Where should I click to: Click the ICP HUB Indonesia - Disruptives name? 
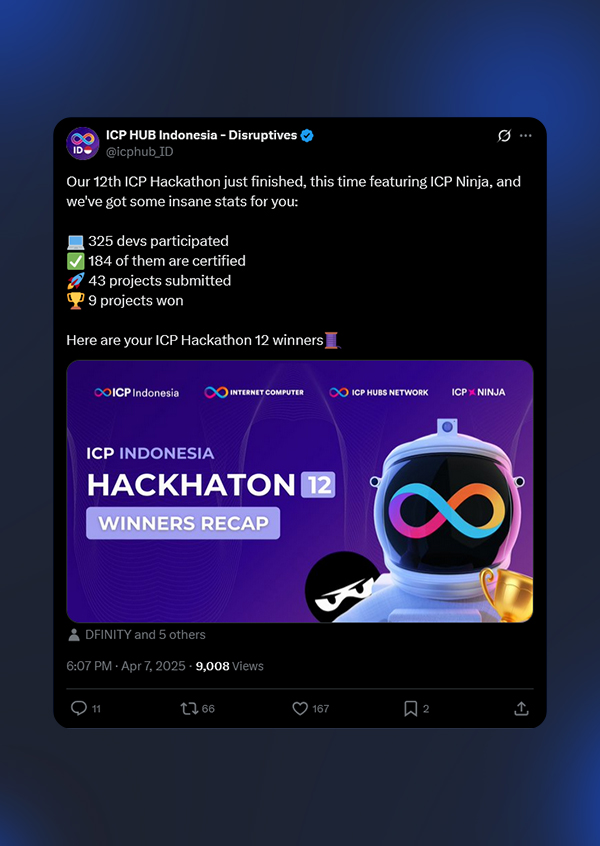point(201,136)
